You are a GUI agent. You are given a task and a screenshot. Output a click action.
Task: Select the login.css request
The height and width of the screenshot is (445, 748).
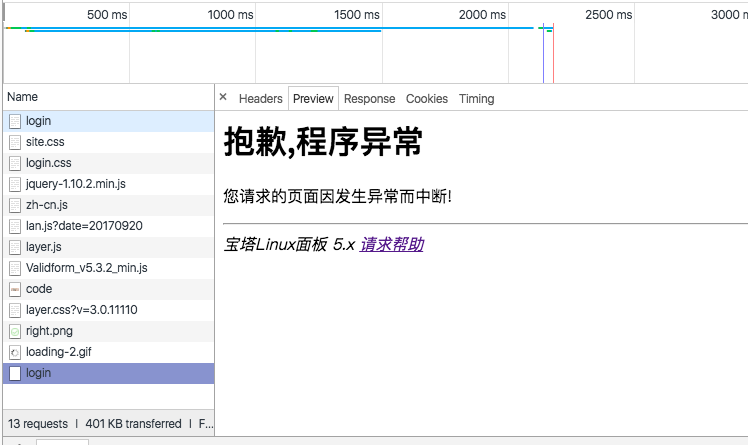click(109, 163)
